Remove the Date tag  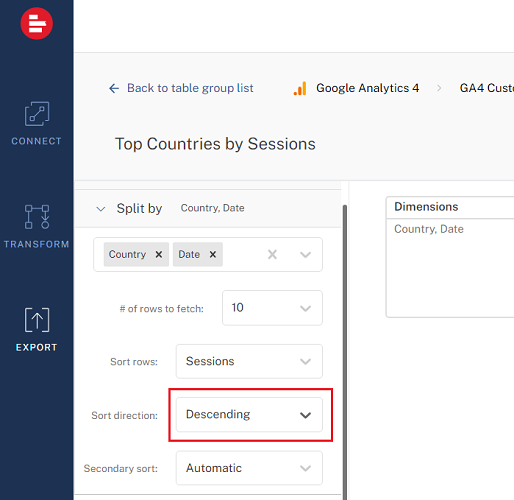click(x=213, y=254)
